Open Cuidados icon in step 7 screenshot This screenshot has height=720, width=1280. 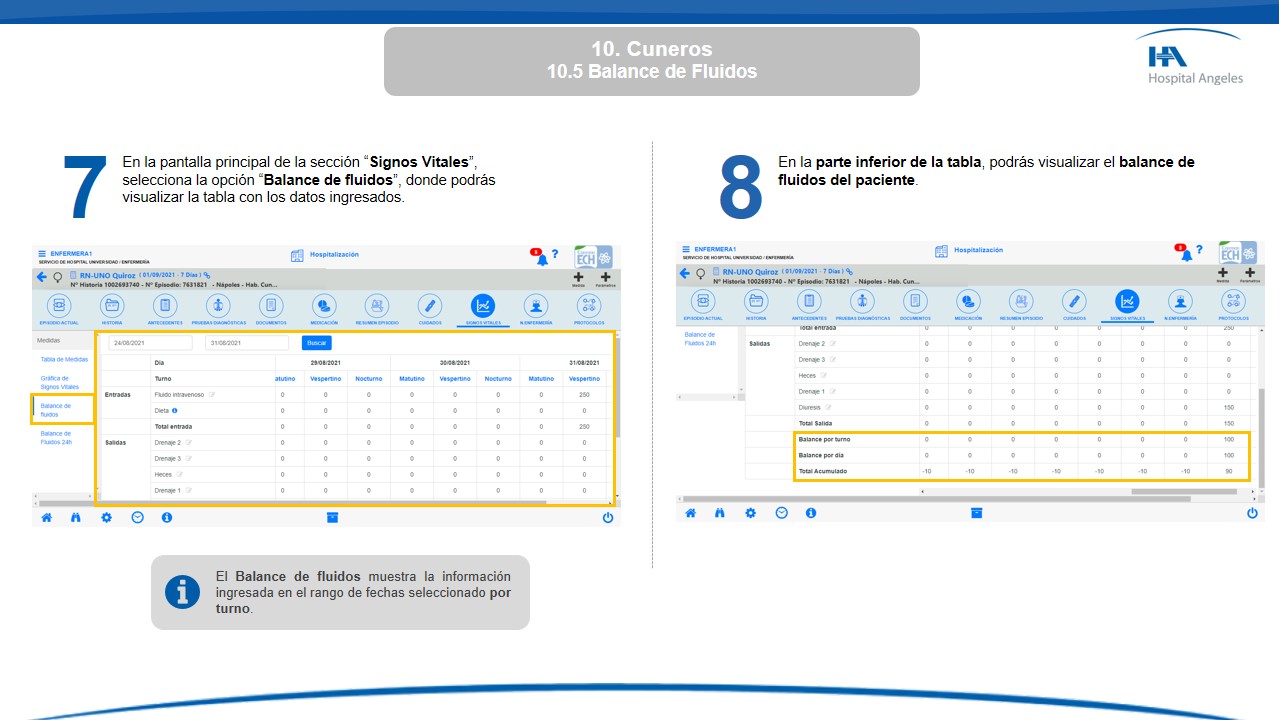430,306
